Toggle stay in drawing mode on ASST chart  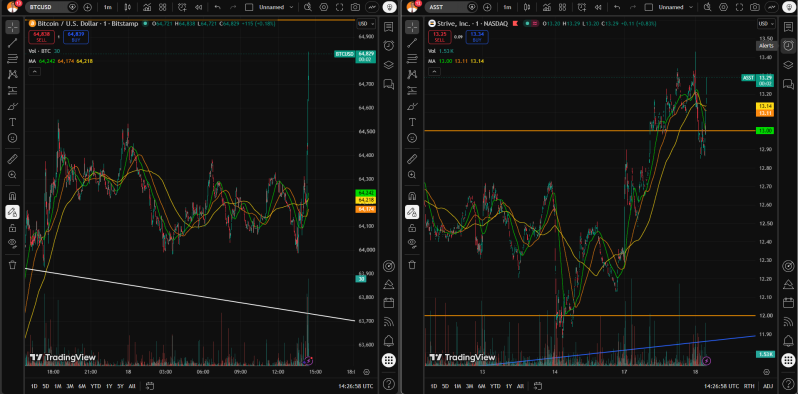[x=412, y=212]
